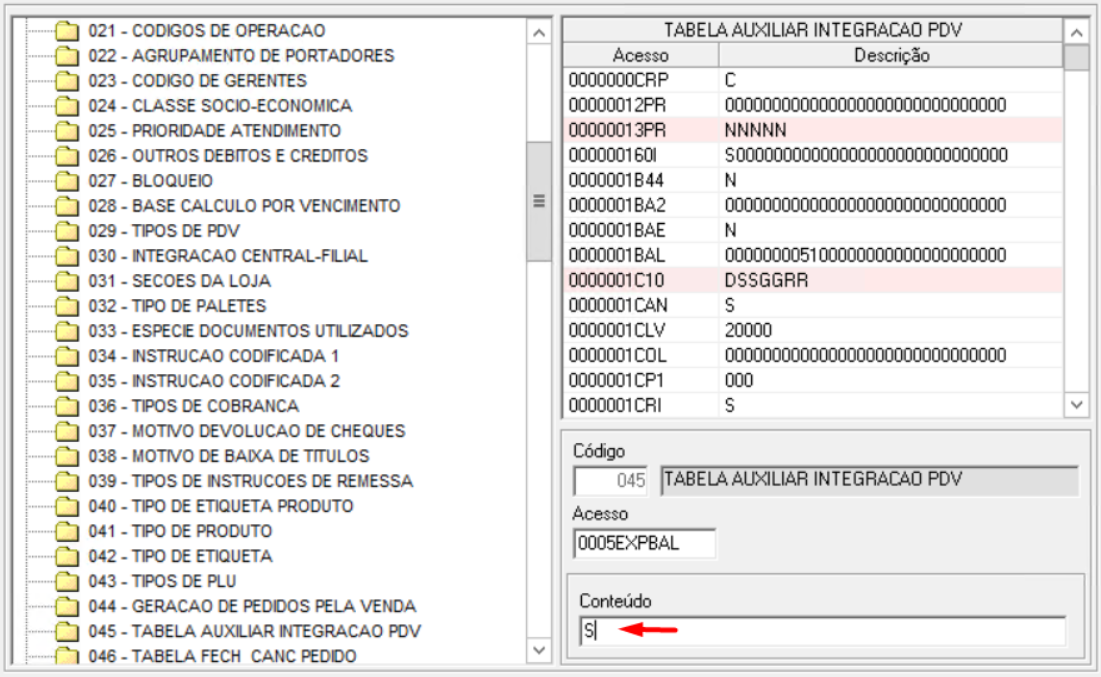Select folder icon of 025 - PRIORIDADE ATENDIMENTO
The height and width of the screenshot is (677, 1101).
click(x=67, y=131)
